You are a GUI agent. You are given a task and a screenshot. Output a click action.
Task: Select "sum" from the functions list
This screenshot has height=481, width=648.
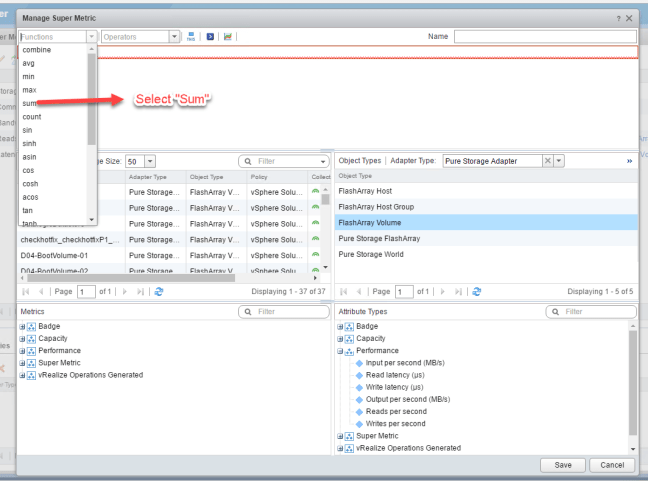click(30, 101)
